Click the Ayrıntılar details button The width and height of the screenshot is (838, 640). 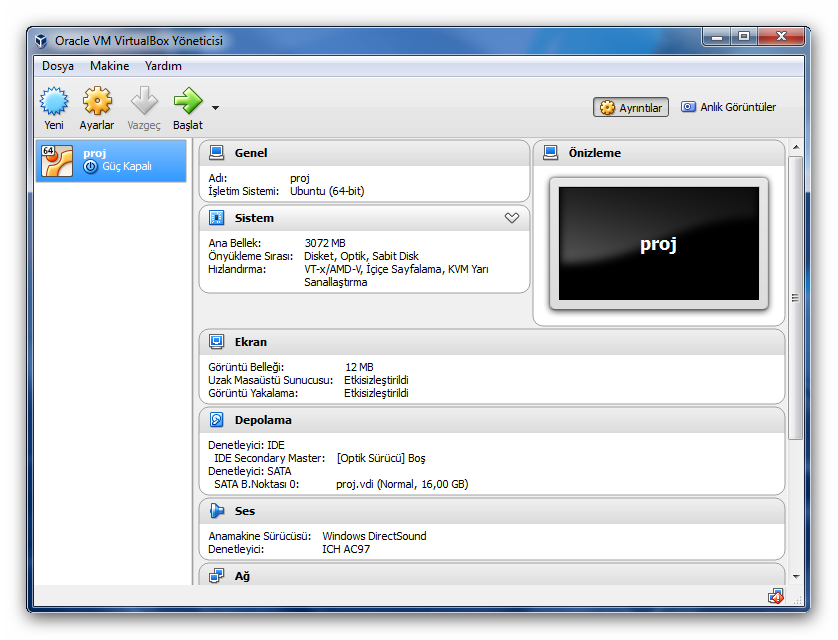[631, 107]
